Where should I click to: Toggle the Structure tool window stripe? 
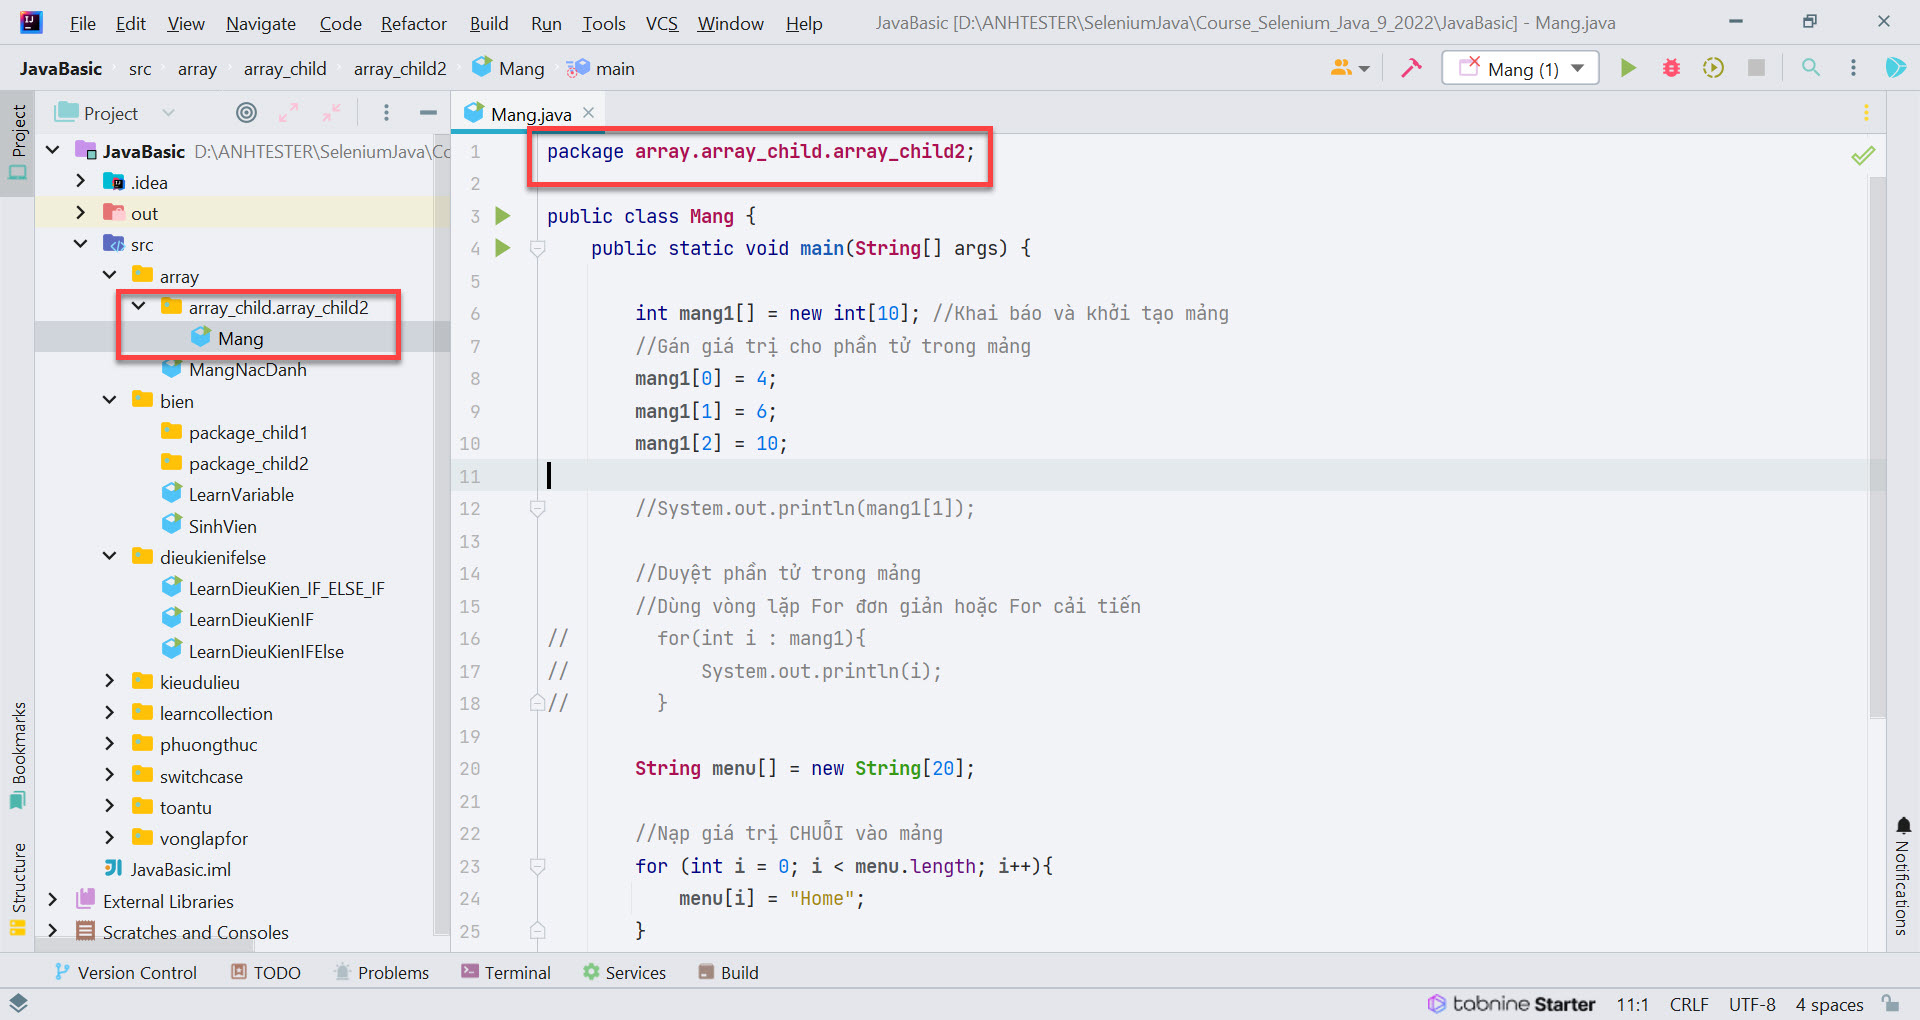point(18,888)
